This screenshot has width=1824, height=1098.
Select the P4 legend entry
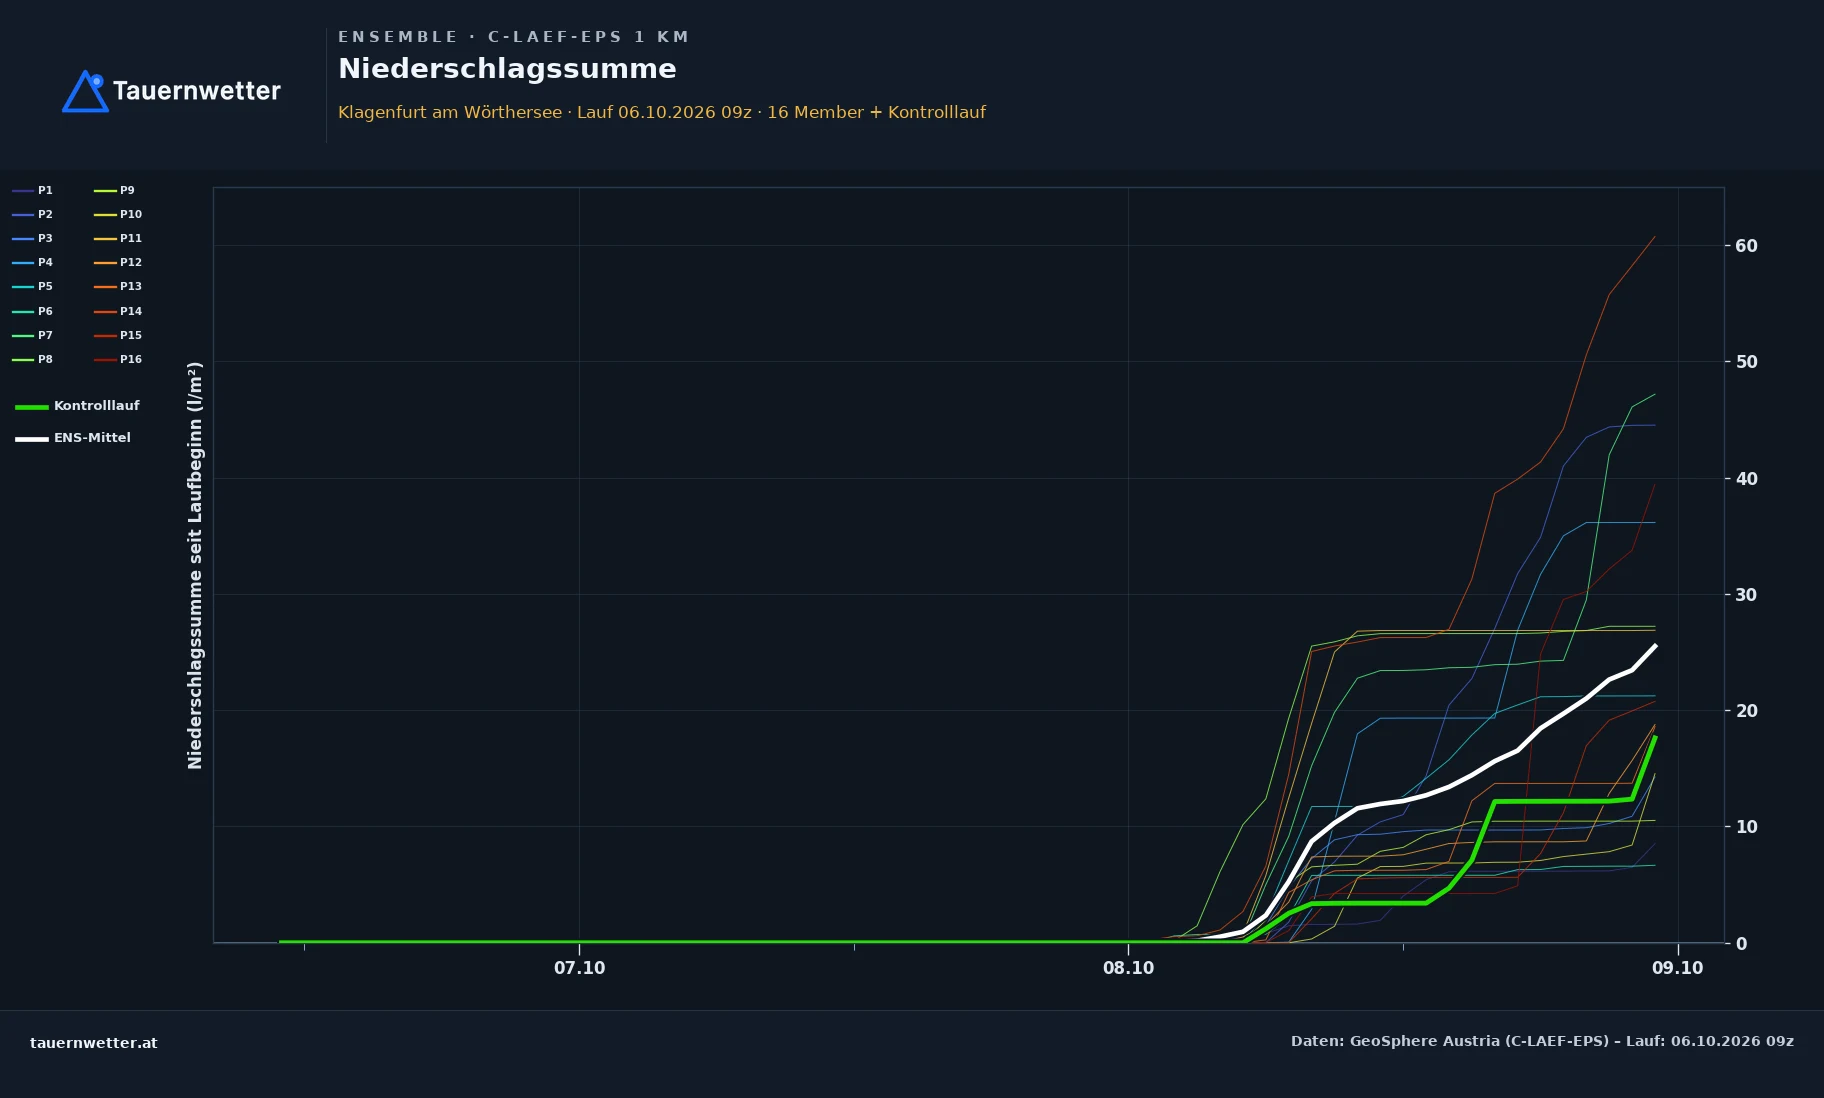(x=33, y=262)
